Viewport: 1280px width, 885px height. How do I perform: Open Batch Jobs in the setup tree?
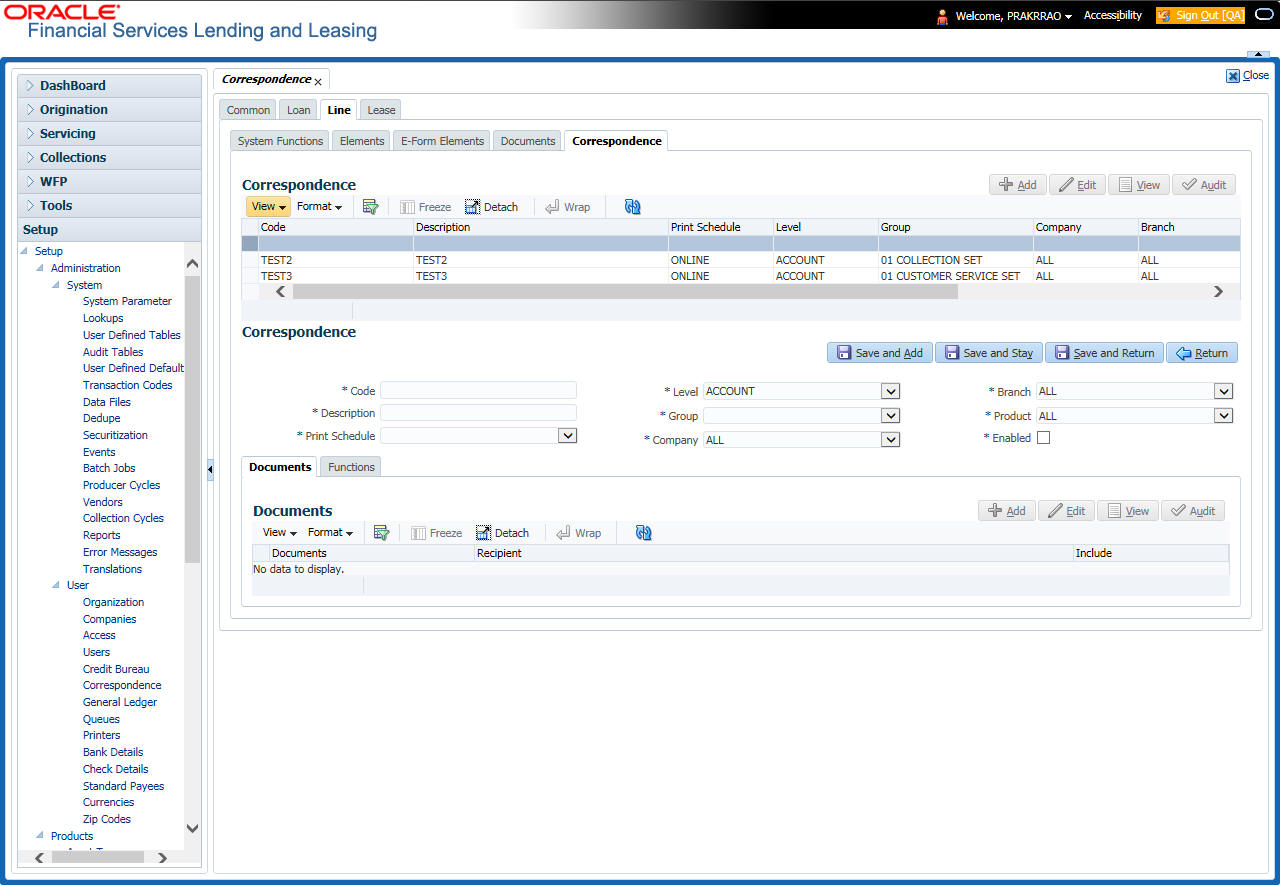(109, 468)
